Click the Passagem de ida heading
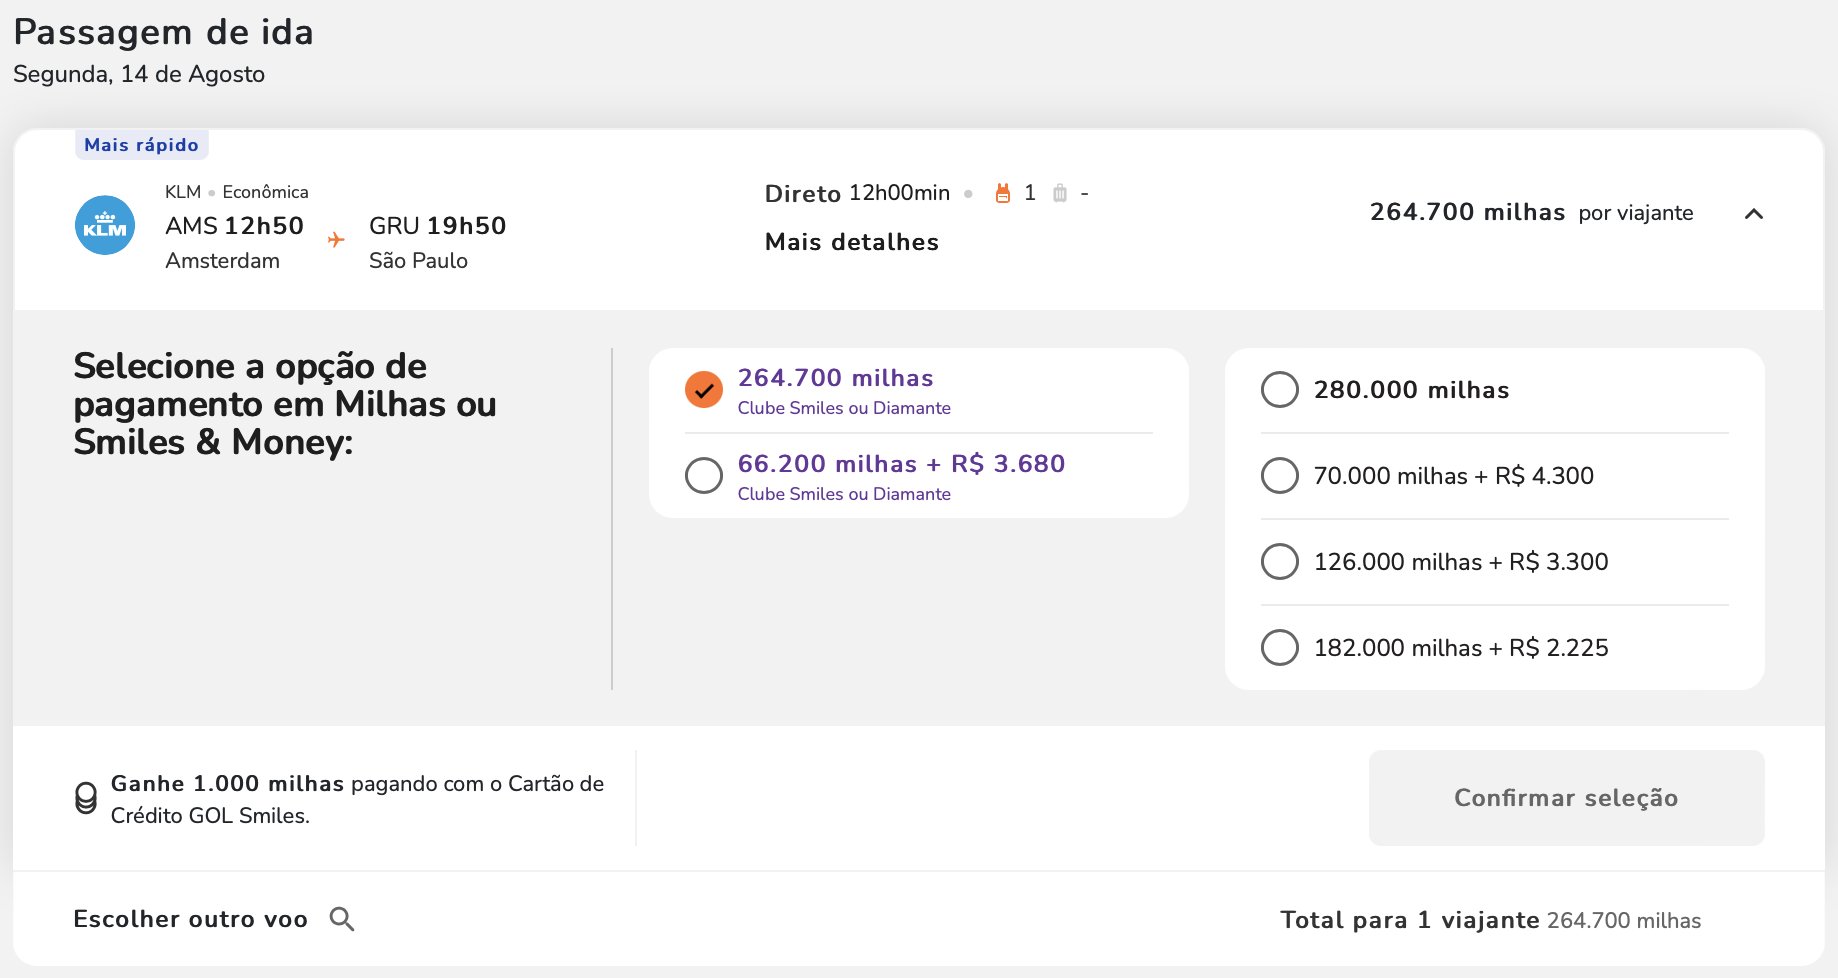This screenshot has height=978, width=1838. [164, 32]
